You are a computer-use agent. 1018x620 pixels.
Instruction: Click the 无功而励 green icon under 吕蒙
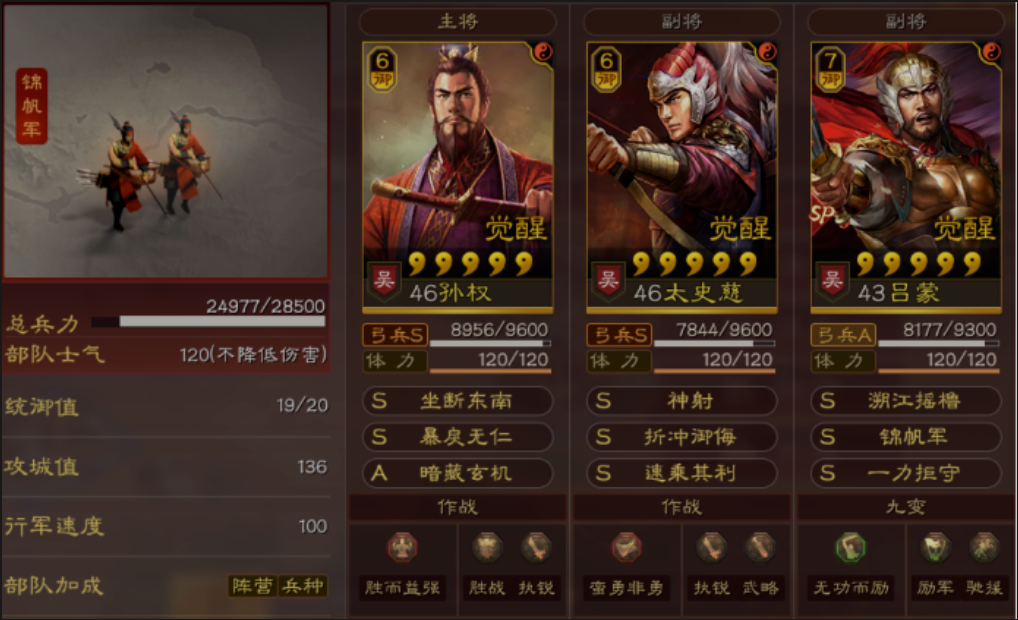(x=850, y=547)
